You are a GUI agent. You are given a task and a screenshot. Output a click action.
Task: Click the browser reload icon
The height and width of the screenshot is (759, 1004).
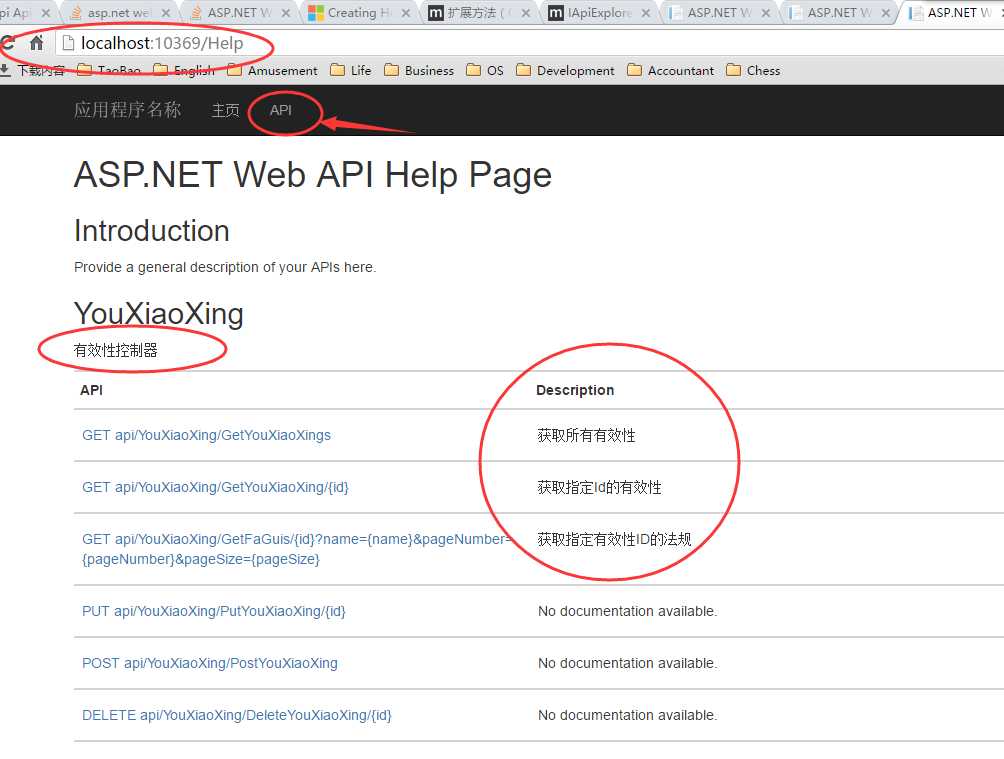[x=8, y=43]
